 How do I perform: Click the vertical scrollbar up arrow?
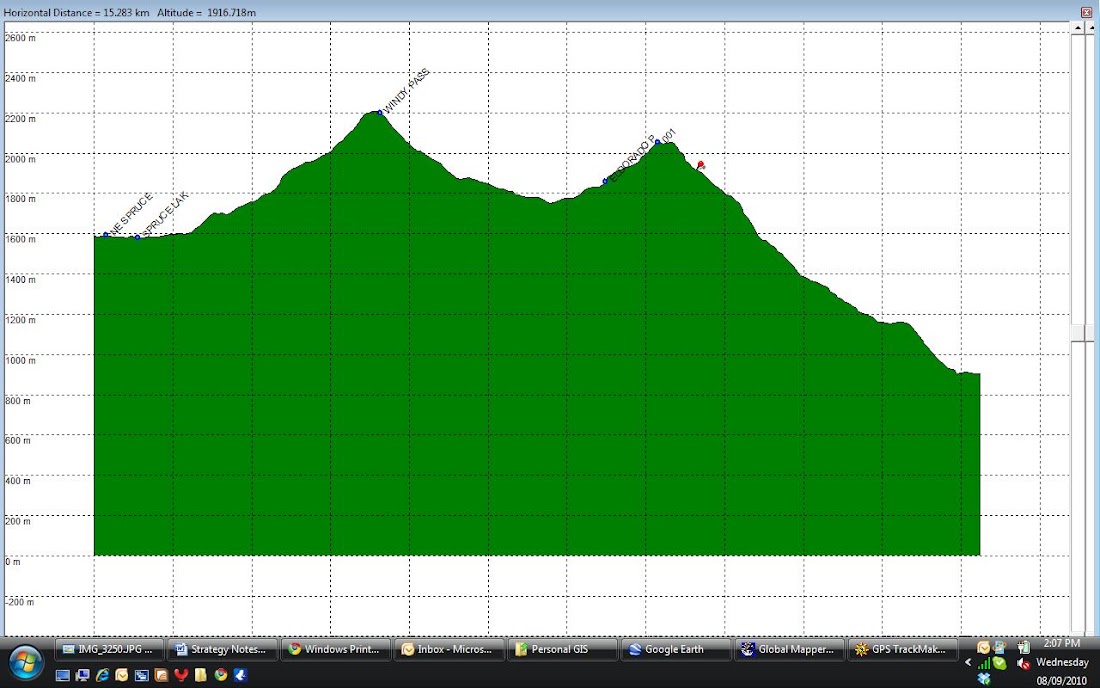[x=1078, y=27]
